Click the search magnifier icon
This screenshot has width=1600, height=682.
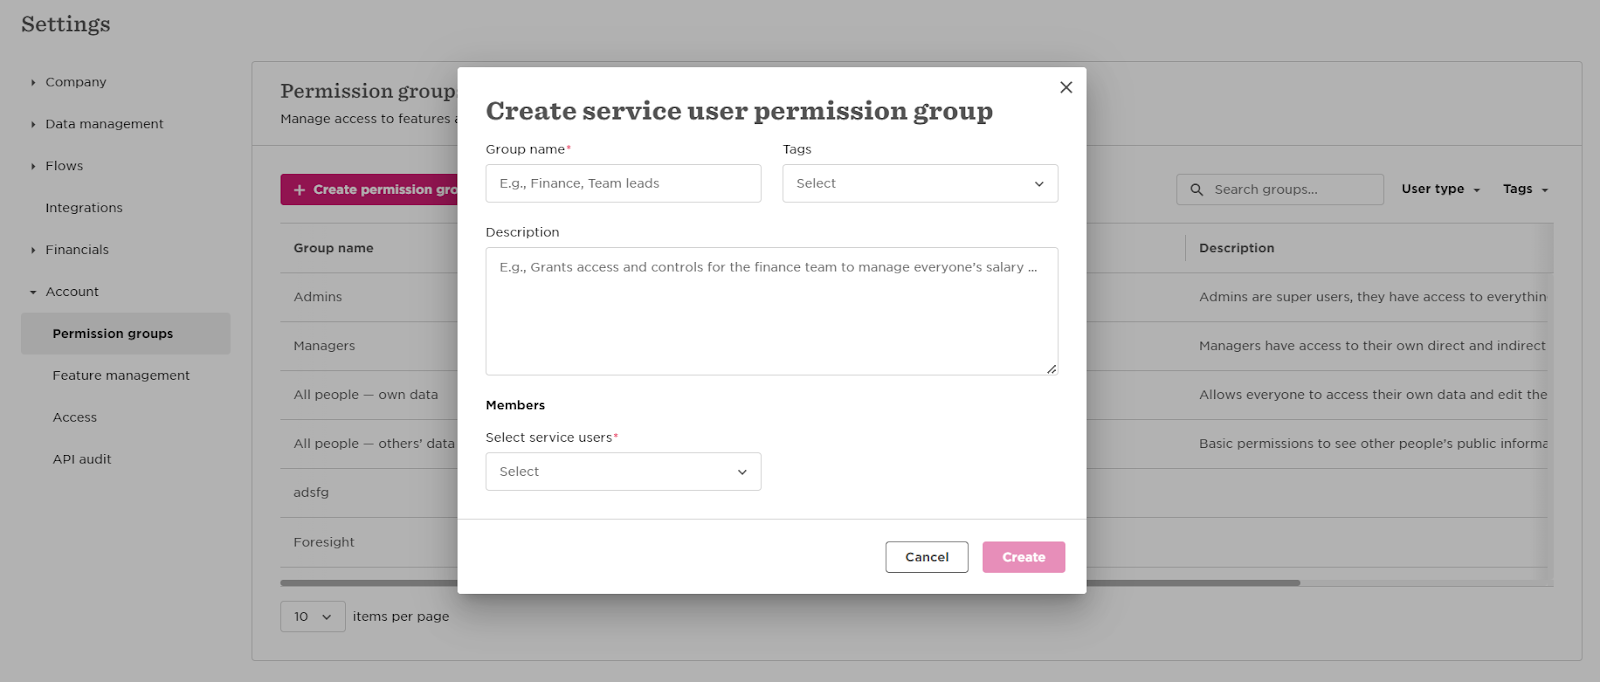tap(1197, 189)
